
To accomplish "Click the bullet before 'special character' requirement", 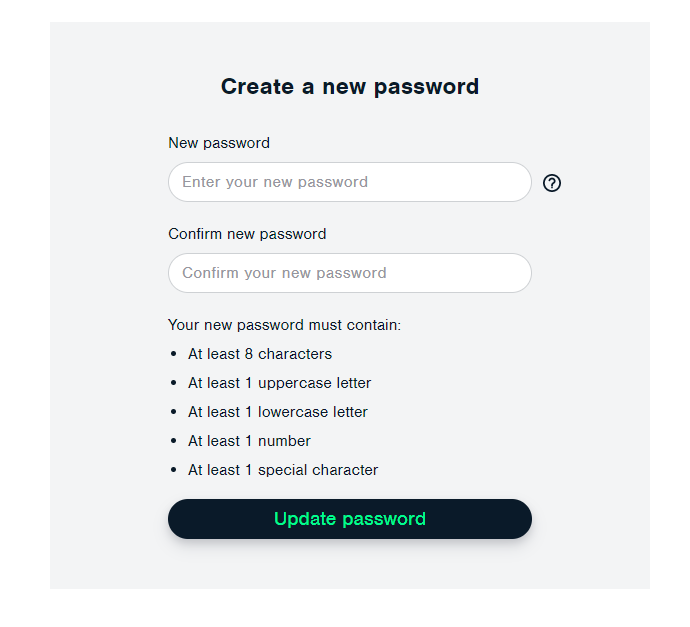I will [x=173, y=471].
